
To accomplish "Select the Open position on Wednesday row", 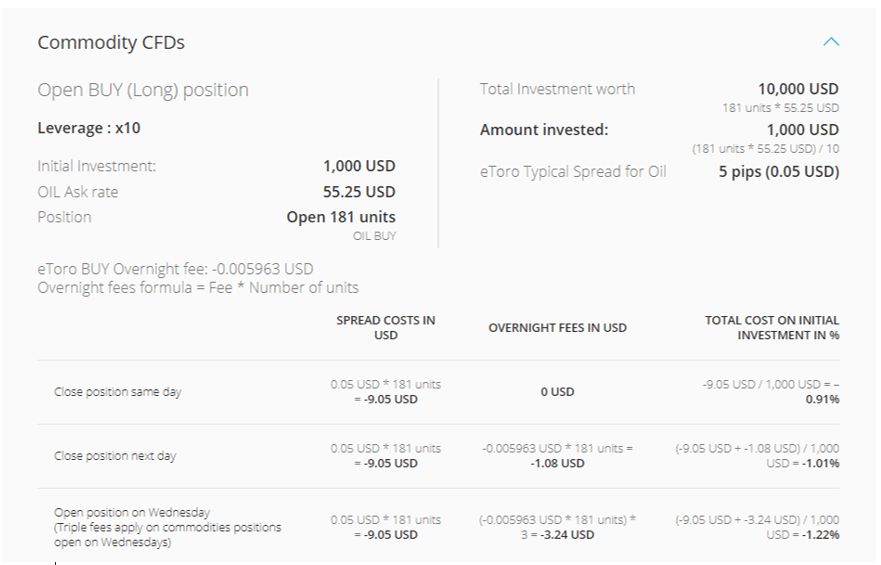I will point(439,527).
